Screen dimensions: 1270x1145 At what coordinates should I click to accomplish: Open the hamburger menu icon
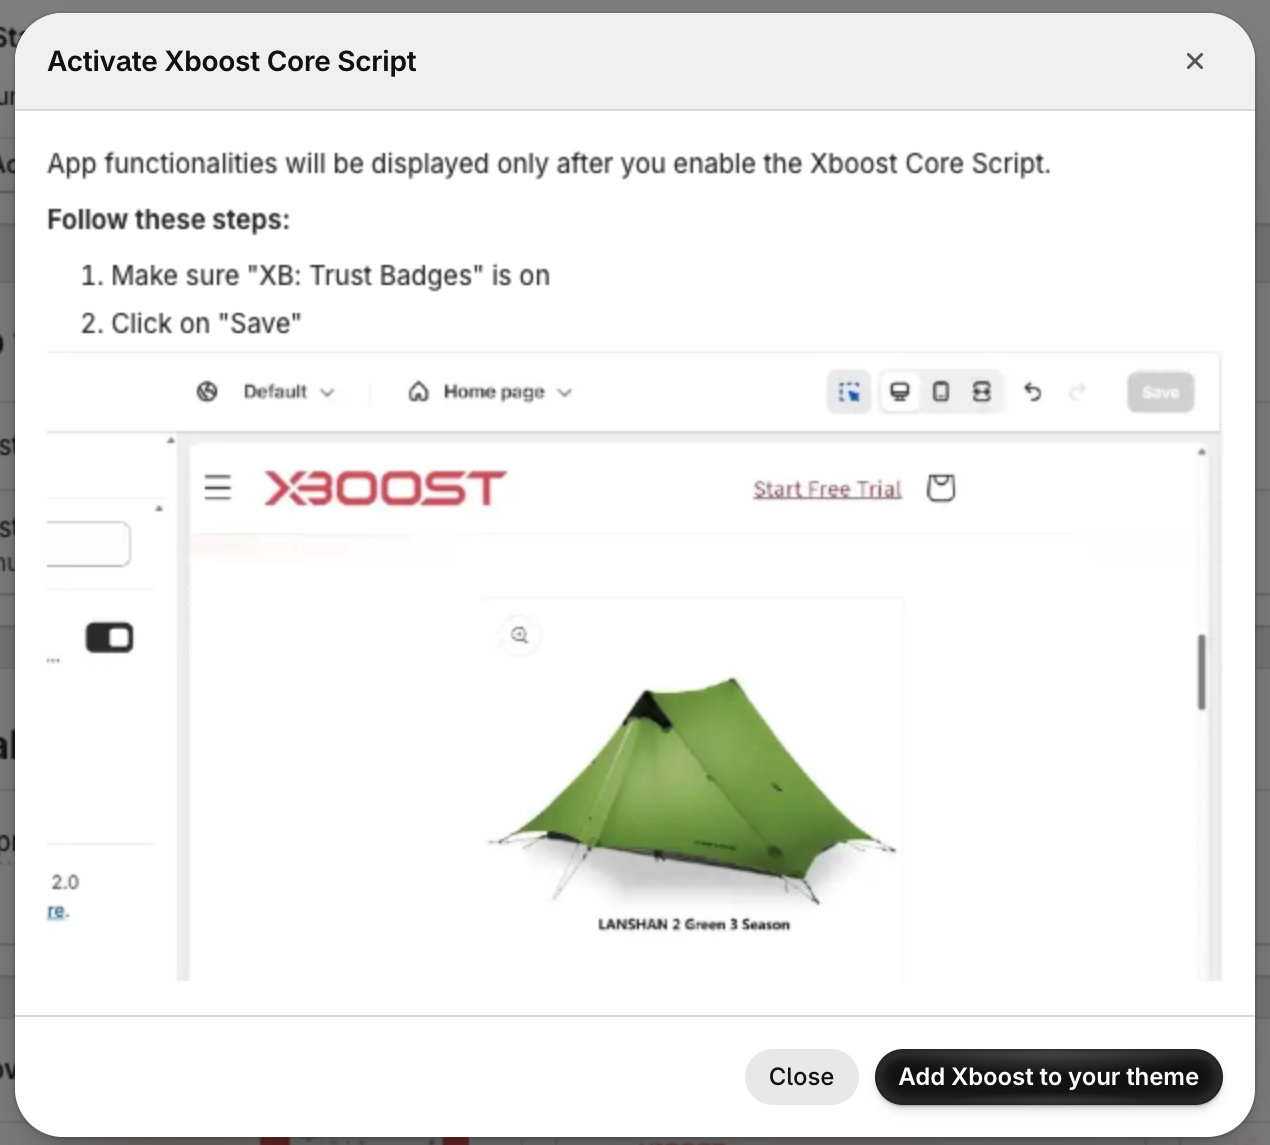click(x=218, y=488)
